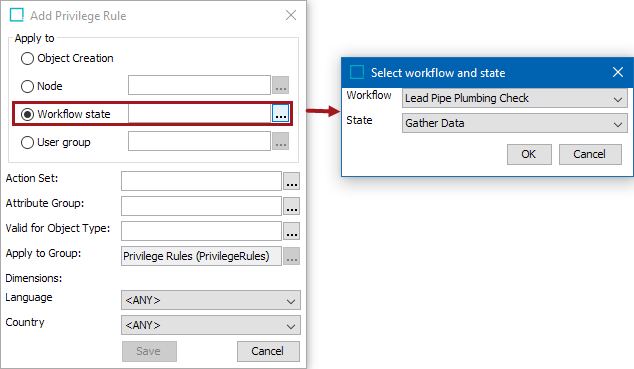Open the Country dropdown set to ANY

tap(211, 325)
